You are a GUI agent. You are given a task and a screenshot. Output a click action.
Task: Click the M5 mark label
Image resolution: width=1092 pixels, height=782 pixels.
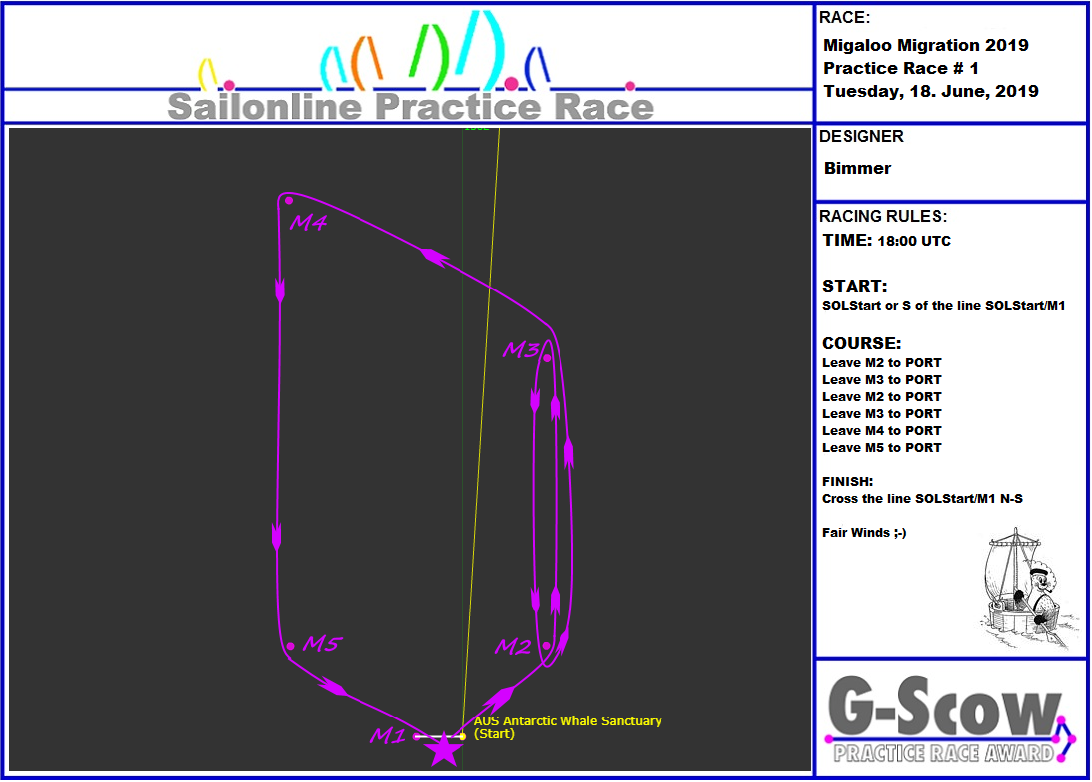coord(322,643)
